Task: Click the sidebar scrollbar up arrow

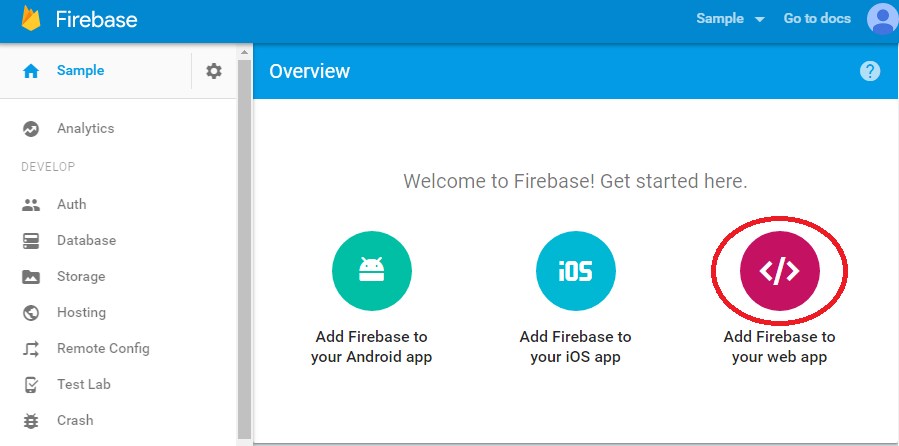Action: 244,52
